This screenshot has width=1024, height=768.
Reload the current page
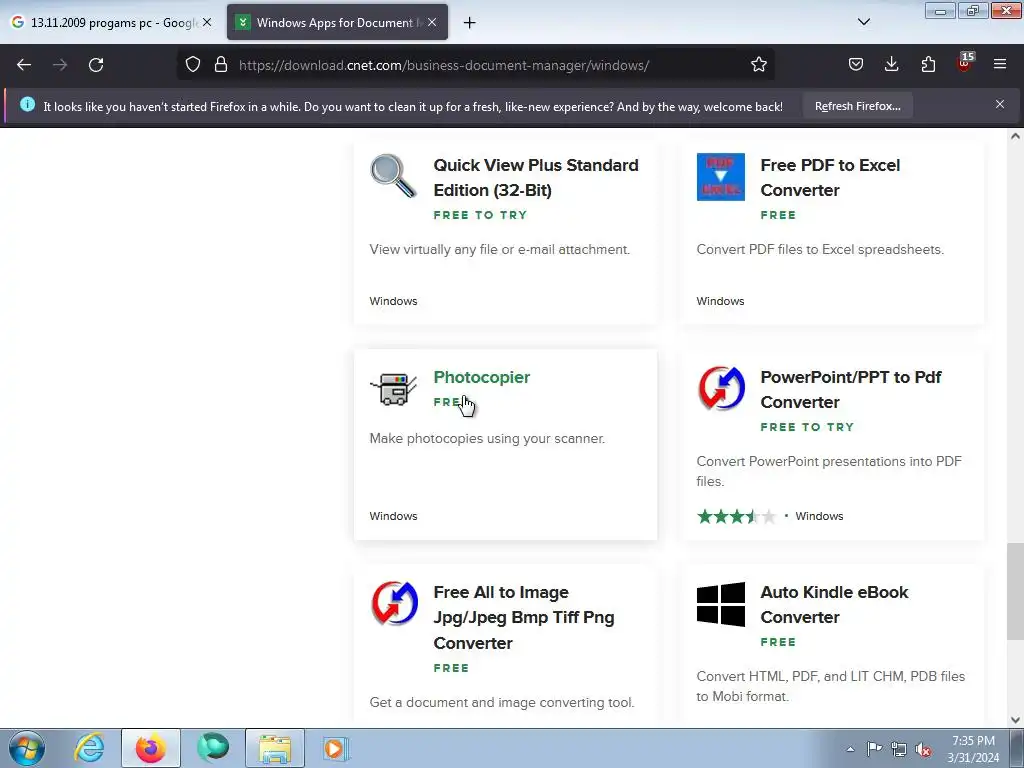tap(96, 65)
